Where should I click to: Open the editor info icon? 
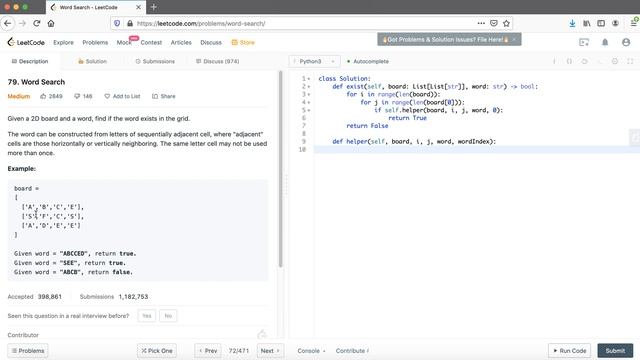(554, 61)
